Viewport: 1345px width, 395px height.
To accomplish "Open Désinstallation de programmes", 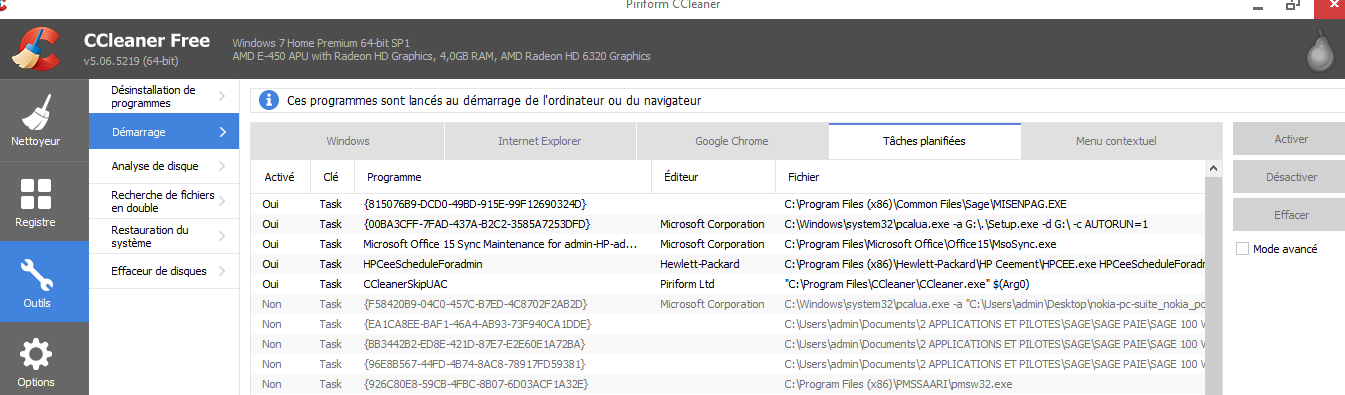I will [x=164, y=97].
